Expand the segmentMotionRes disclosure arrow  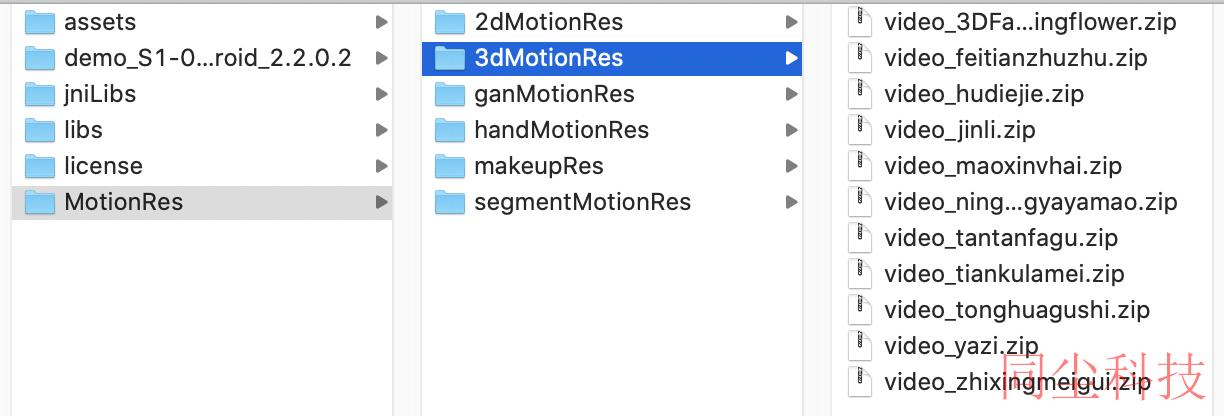coord(791,202)
